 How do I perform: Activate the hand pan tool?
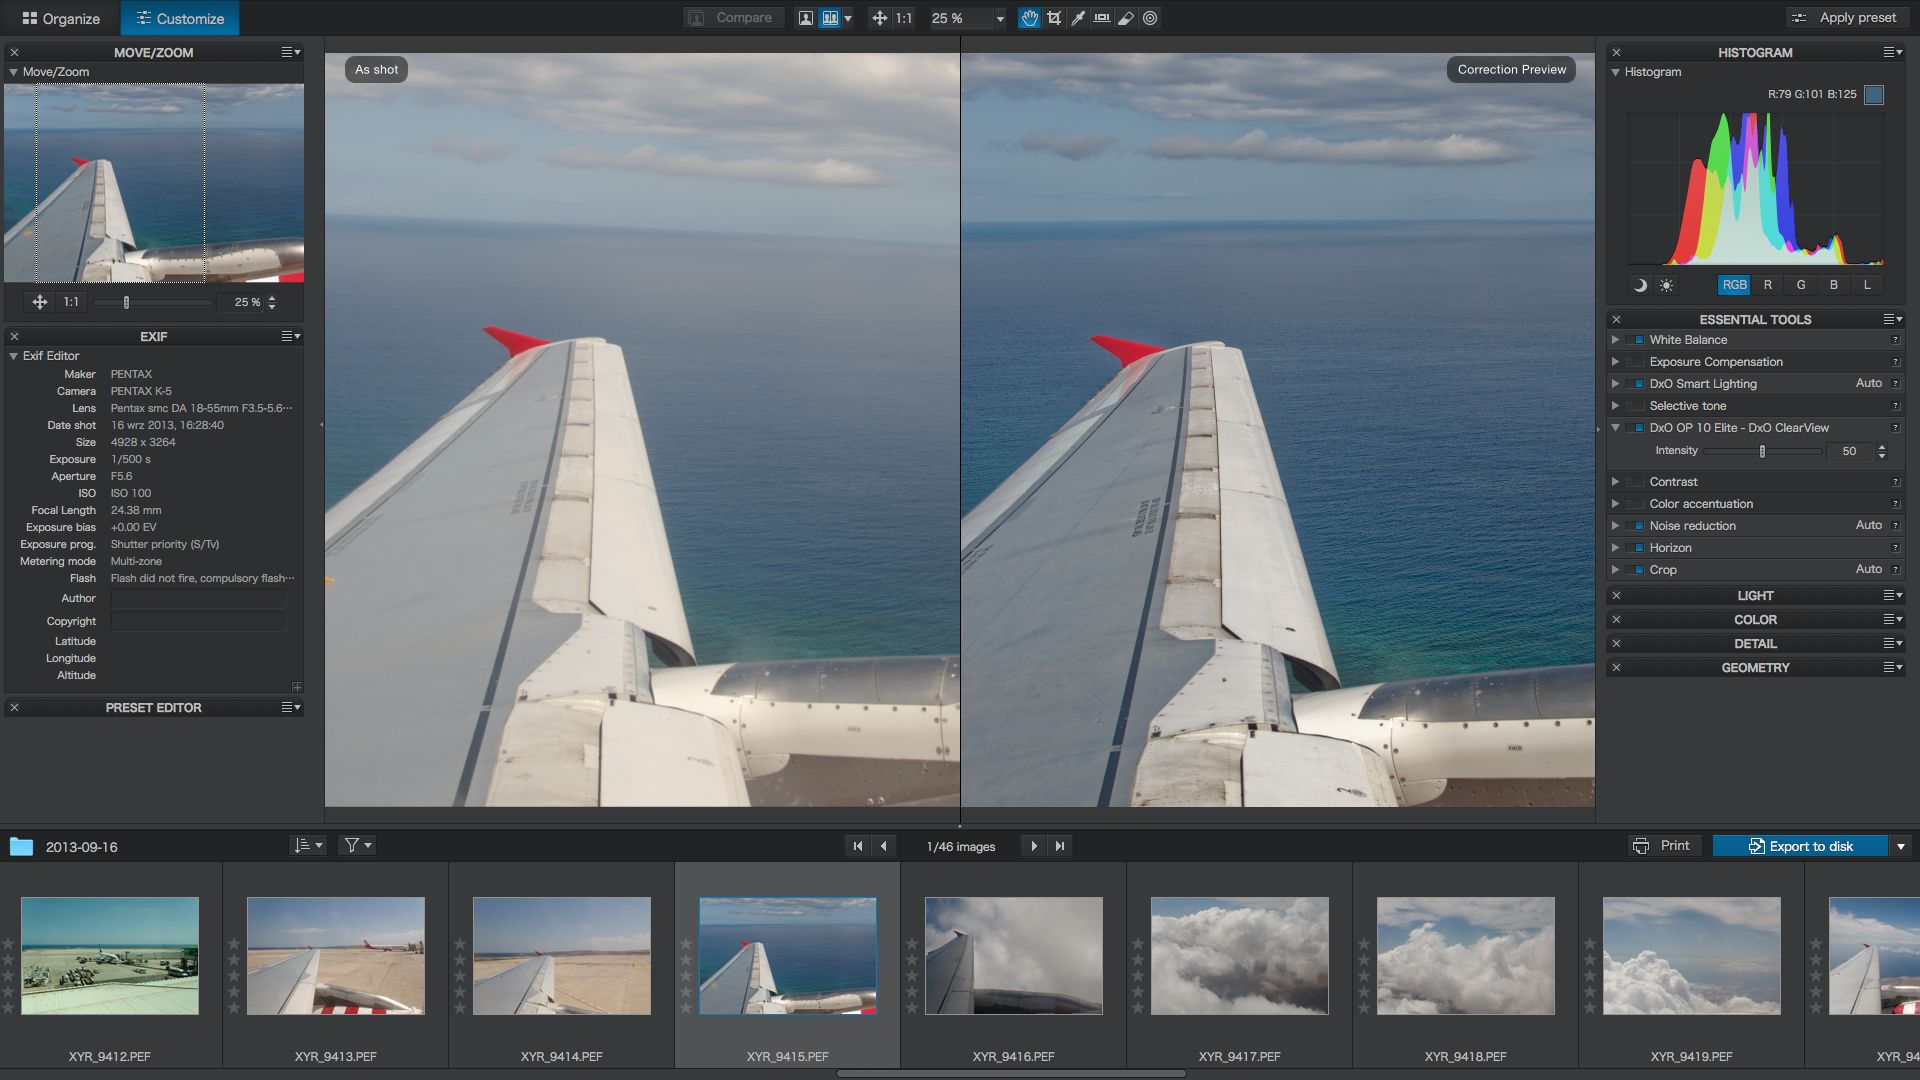point(1029,18)
